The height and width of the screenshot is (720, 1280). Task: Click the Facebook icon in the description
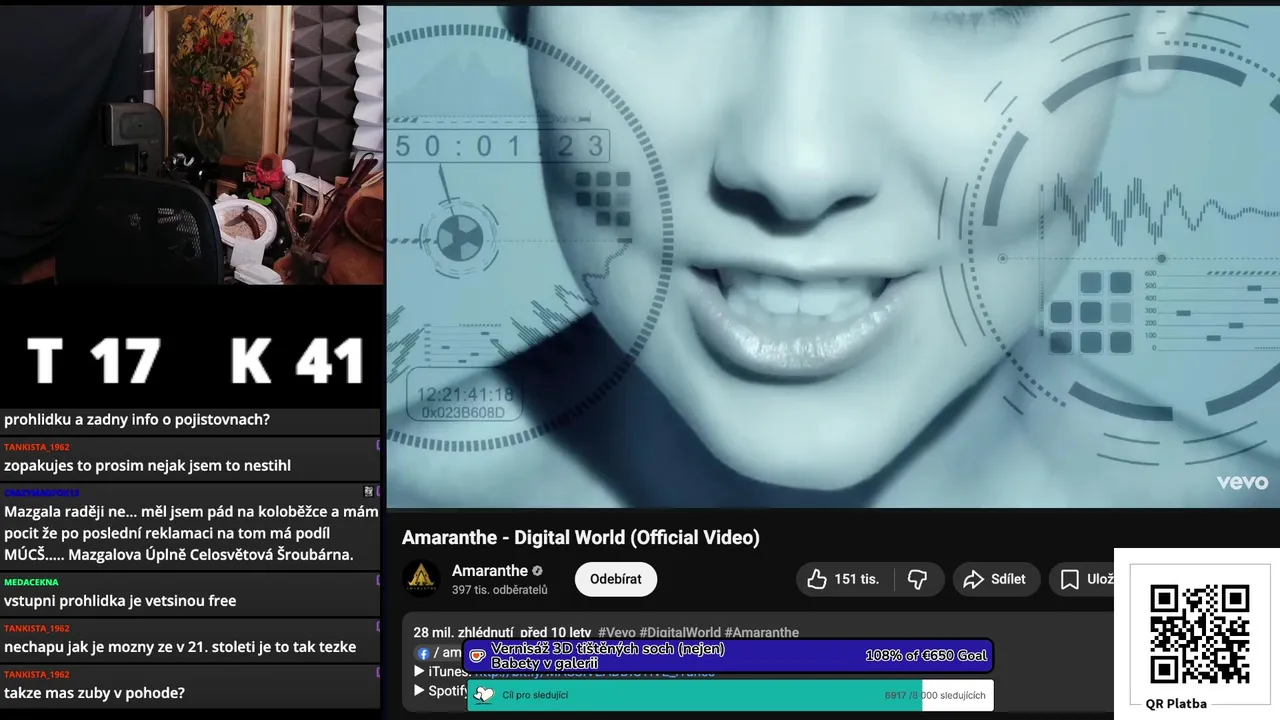pyautogui.click(x=423, y=653)
